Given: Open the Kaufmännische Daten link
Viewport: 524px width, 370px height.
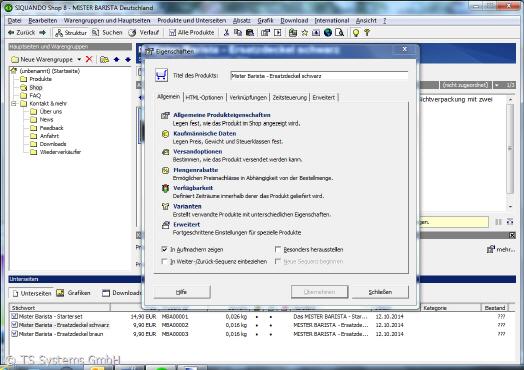Looking at the screenshot, I should [205, 133].
